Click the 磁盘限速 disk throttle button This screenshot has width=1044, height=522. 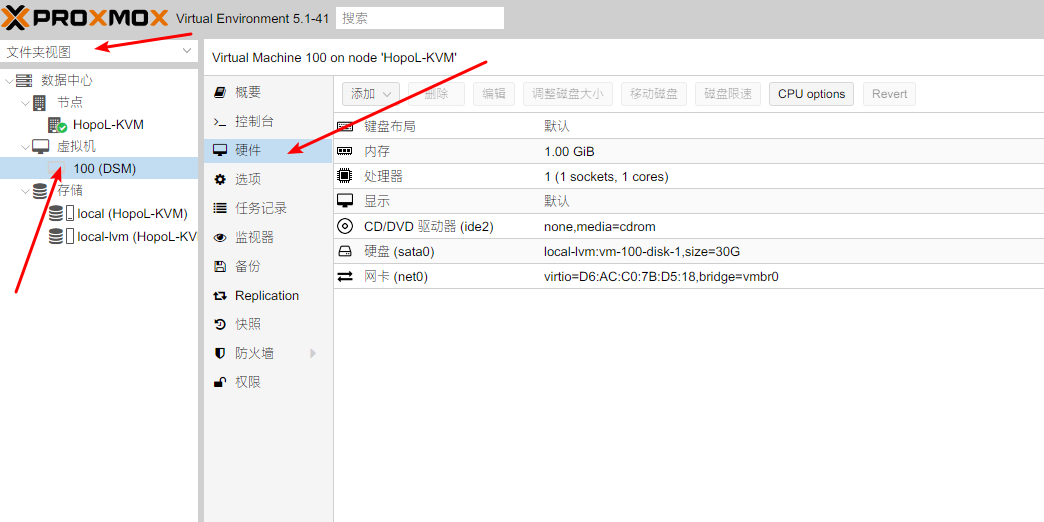[728, 94]
